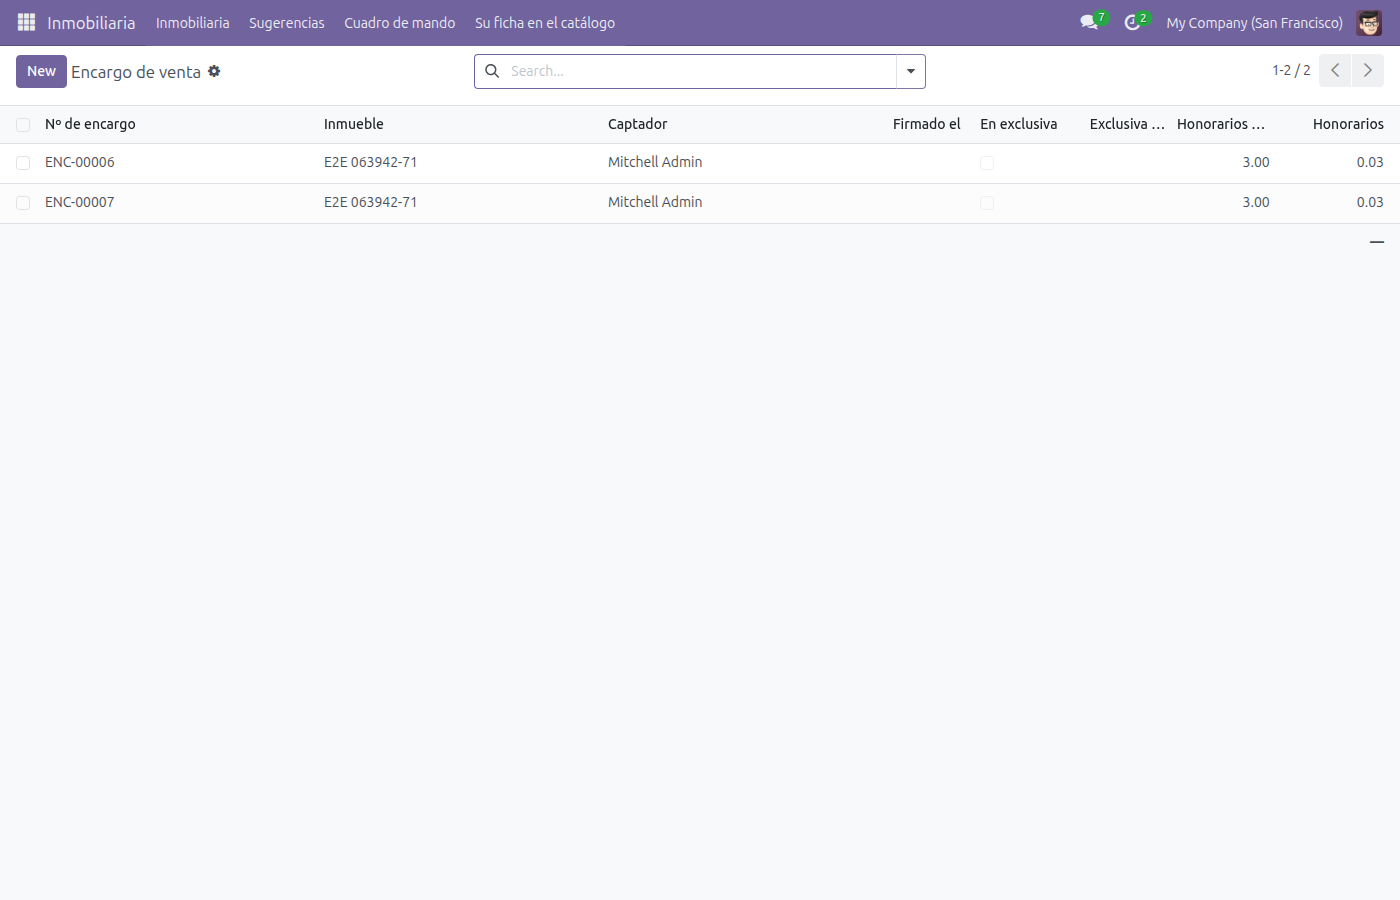Open the Cuadro de mando menu
Screen dimensions: 1400x900
pos(400,22)
